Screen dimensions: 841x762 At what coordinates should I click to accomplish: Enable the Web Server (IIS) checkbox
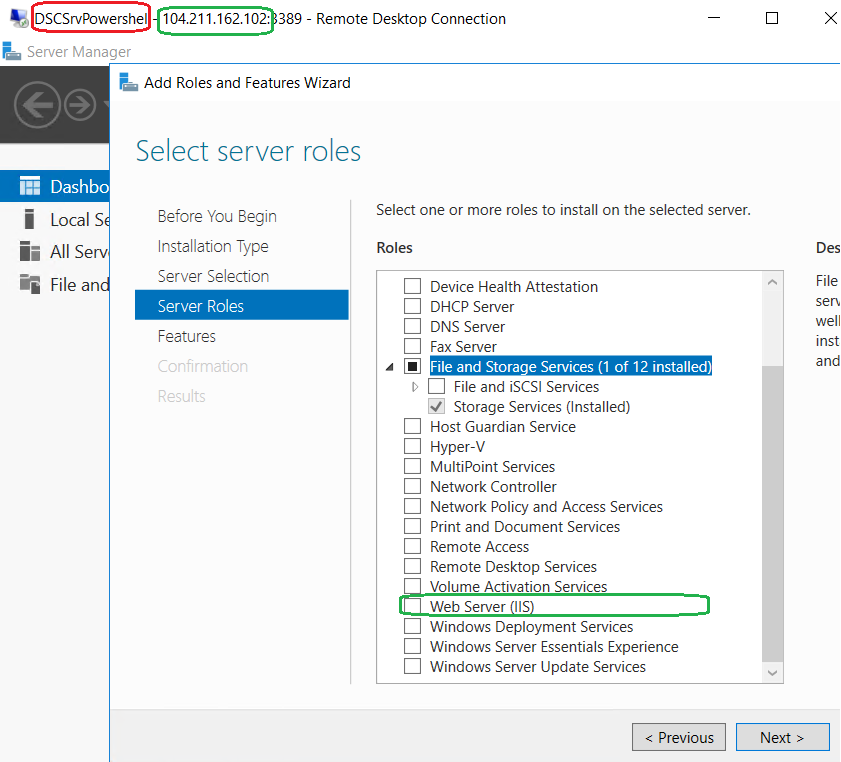pyautogui.click(x=412, y=606)
